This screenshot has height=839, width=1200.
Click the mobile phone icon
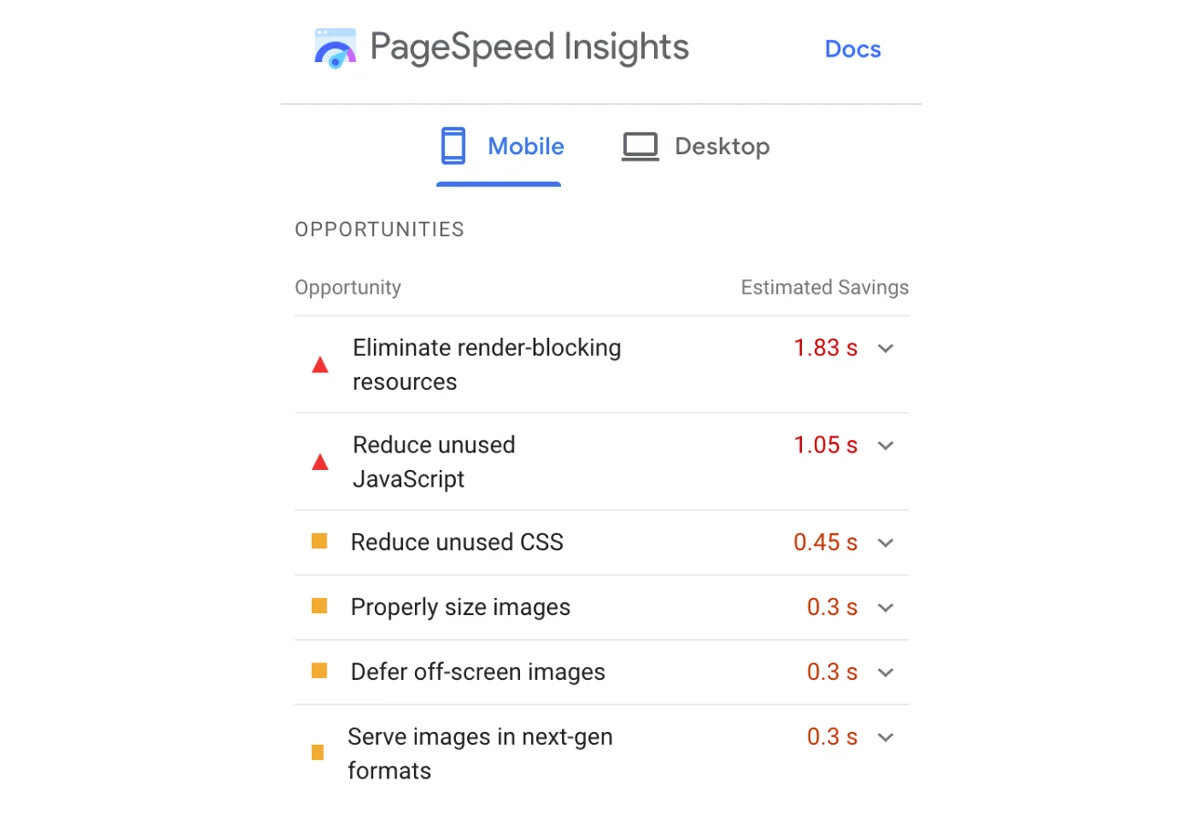453,146
